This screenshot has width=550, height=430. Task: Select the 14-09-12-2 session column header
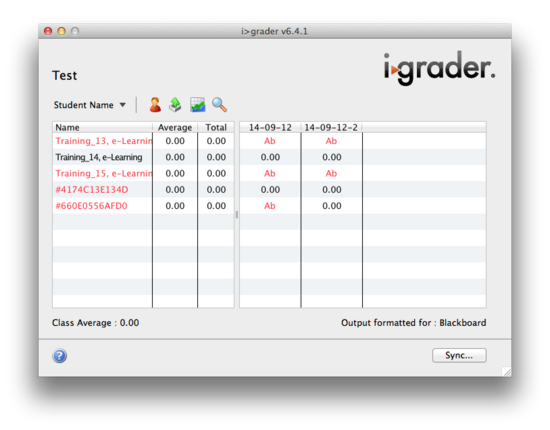point(331,127)
